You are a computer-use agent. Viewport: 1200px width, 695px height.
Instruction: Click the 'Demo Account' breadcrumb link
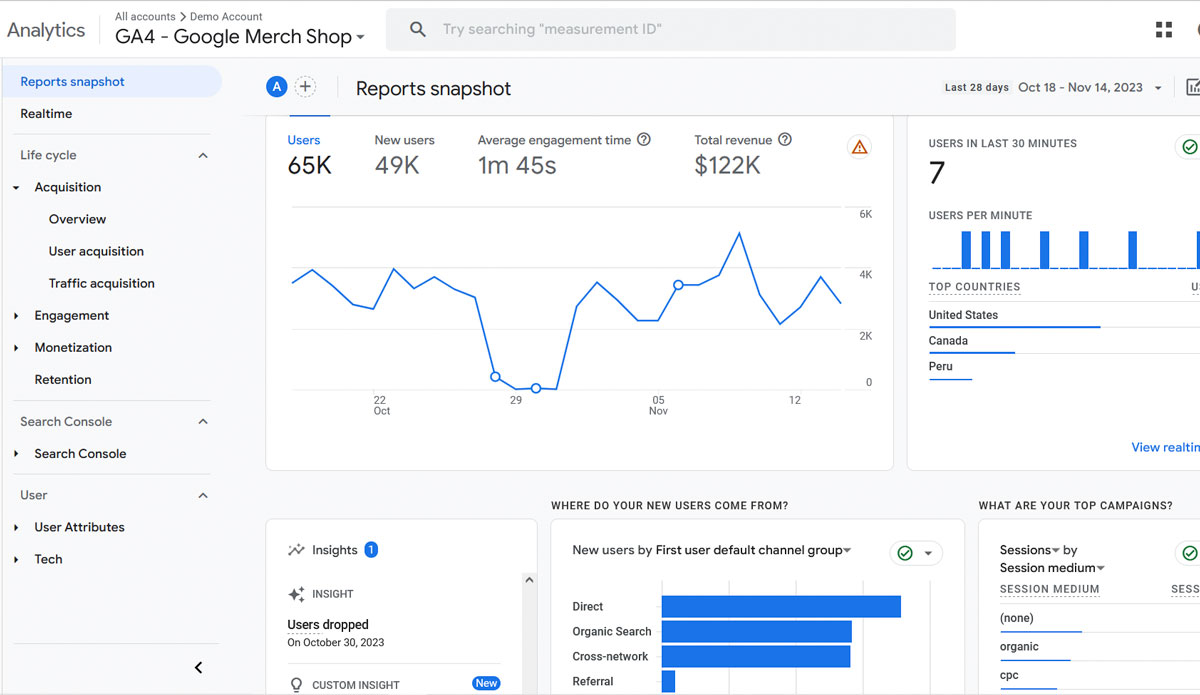point(226,17)
